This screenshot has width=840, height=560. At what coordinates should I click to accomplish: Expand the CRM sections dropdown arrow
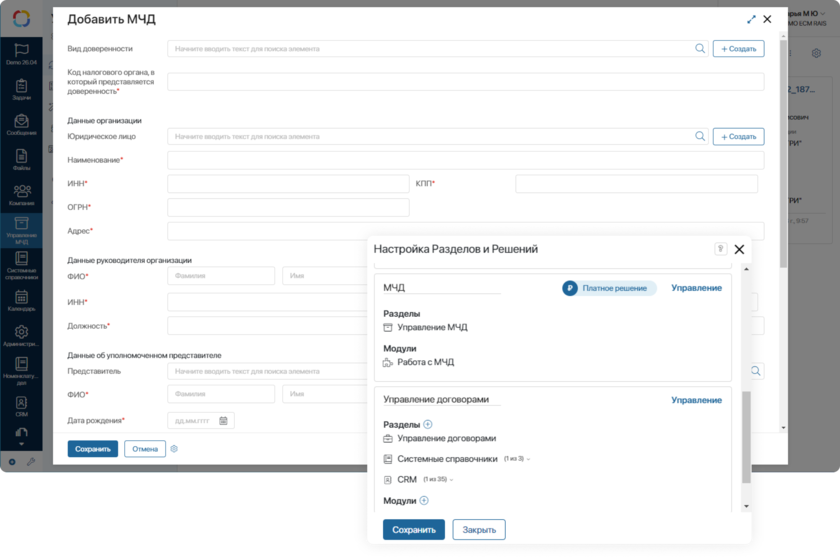[x=453, y=480]
